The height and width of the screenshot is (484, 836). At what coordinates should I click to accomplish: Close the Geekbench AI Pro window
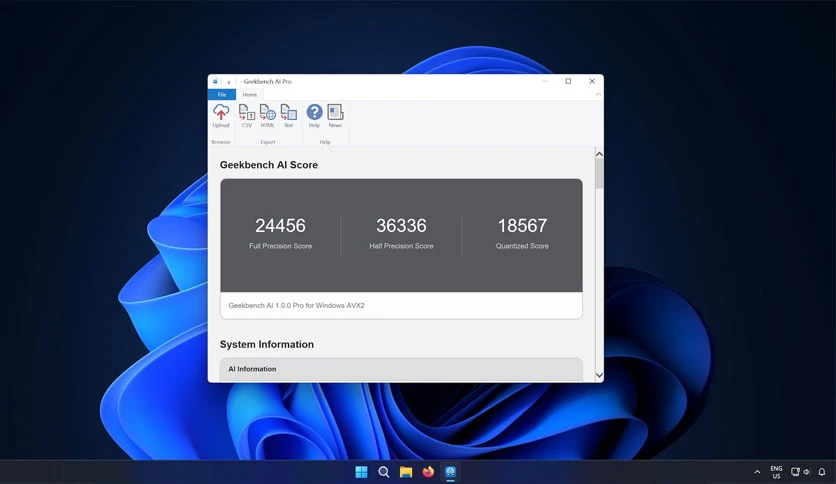[x=592, y=82]
